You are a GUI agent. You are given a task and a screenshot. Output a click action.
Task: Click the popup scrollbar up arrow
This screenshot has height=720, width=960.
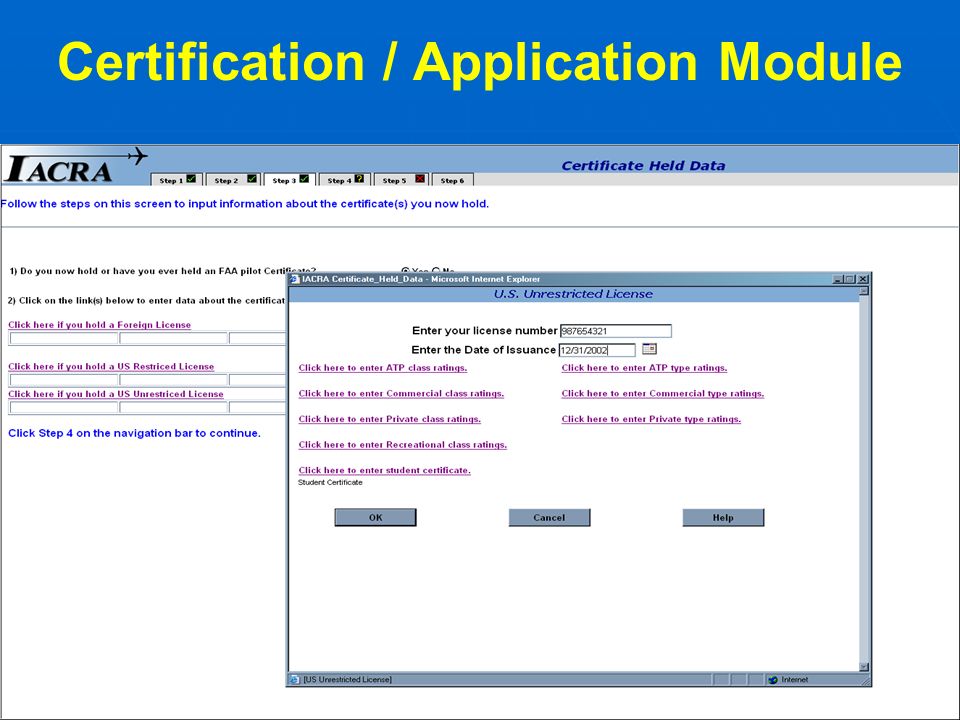point(864,291)
